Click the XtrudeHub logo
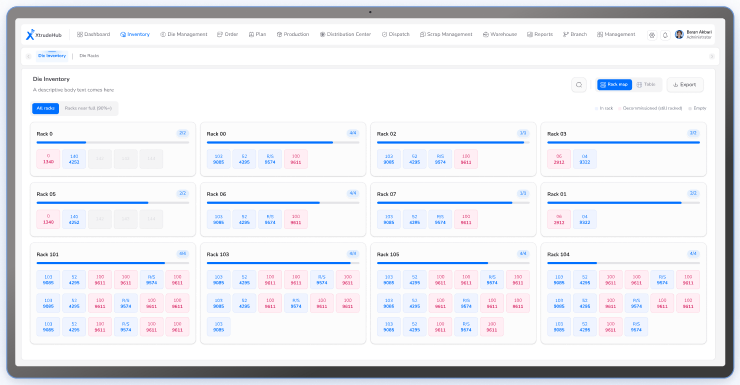This screenshot has width=740, height=385. pyautogui.click(x=43, y=34)
